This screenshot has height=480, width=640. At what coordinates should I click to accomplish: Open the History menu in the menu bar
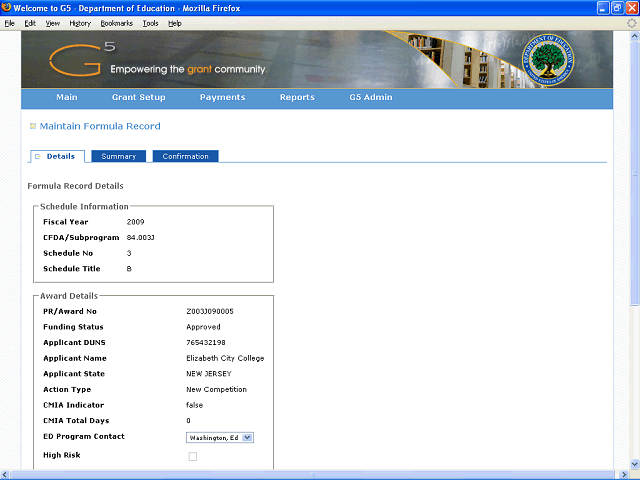point(80,23)
